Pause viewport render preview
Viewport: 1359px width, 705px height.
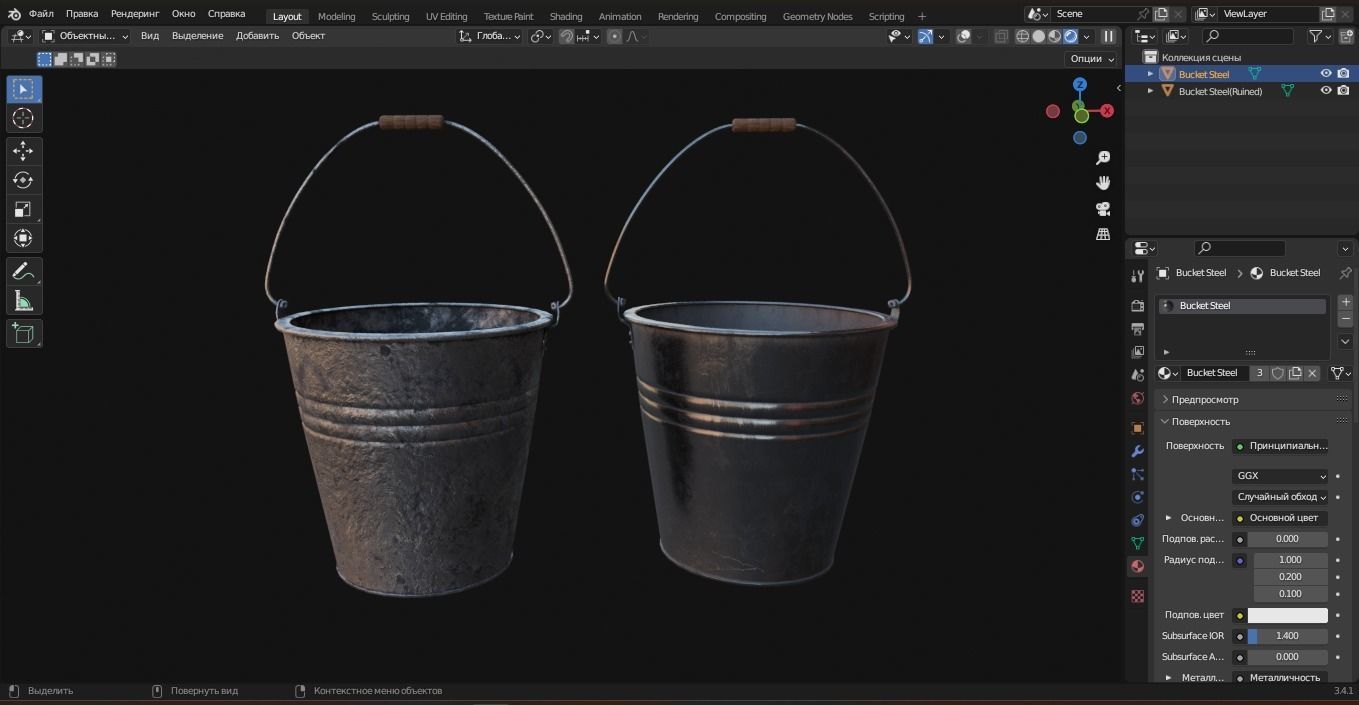[1108, 36]
